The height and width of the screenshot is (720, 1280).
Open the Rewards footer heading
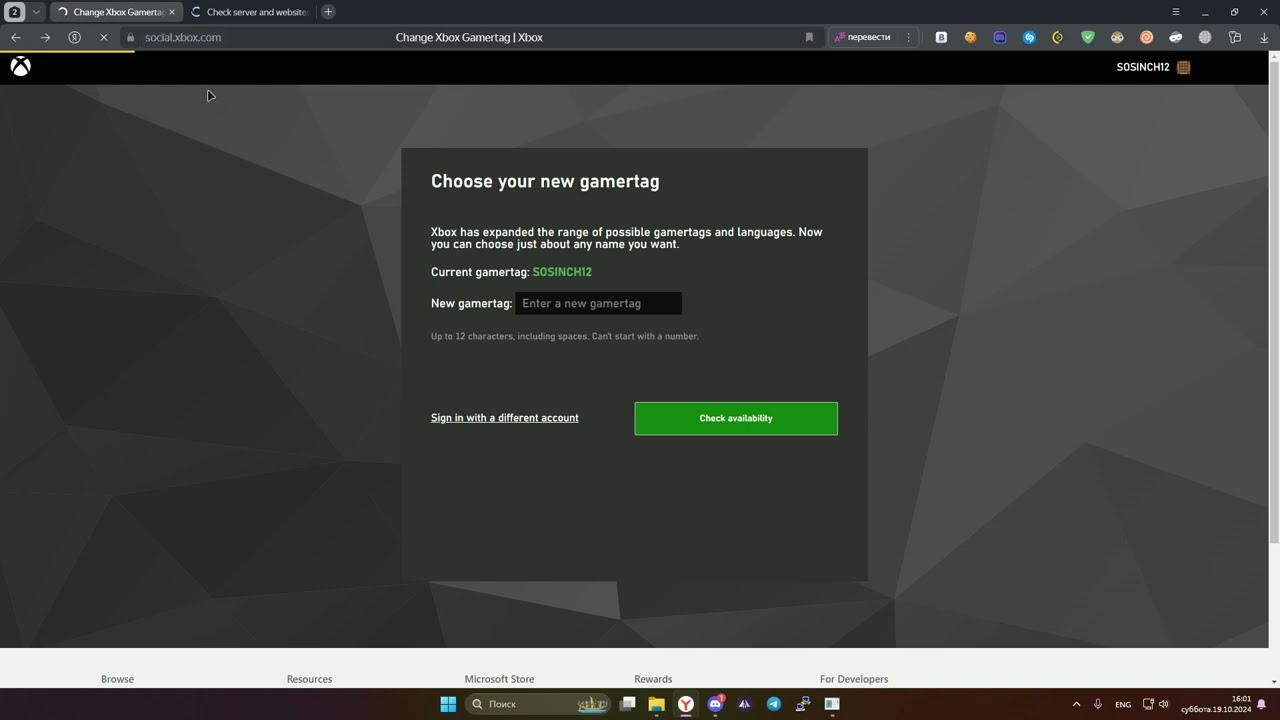click(x=653, y=679)
